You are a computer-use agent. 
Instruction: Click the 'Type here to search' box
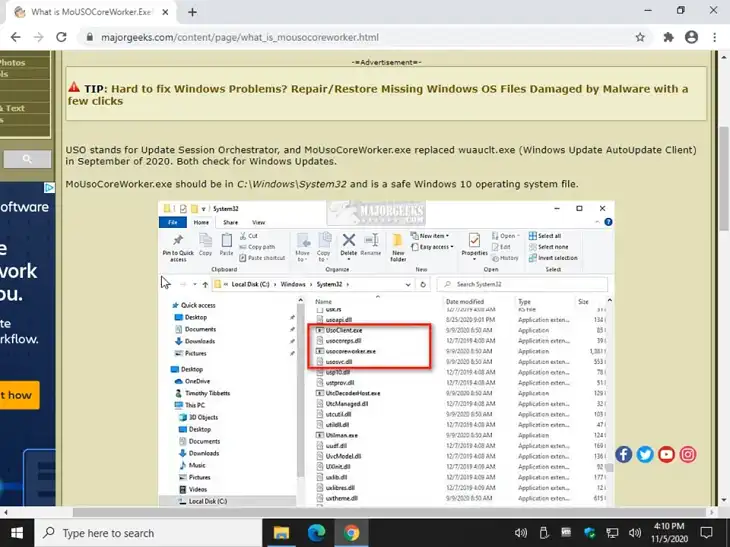[x=148, y=533]
